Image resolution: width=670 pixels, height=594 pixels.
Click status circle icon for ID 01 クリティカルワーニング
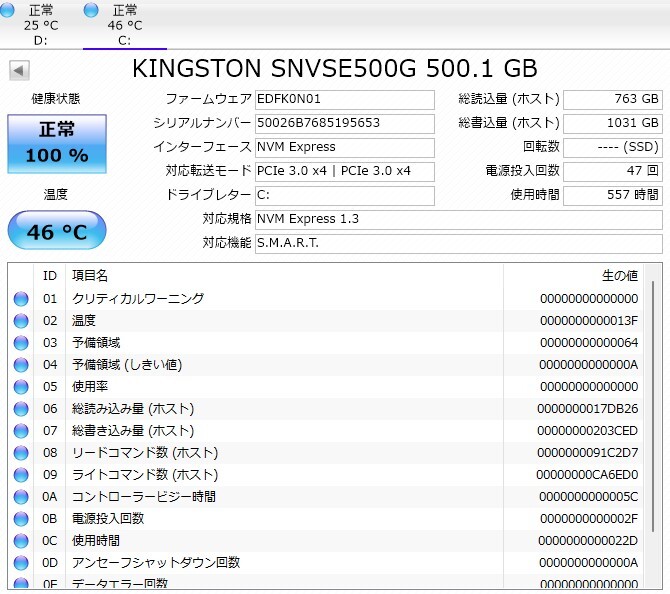21,299
